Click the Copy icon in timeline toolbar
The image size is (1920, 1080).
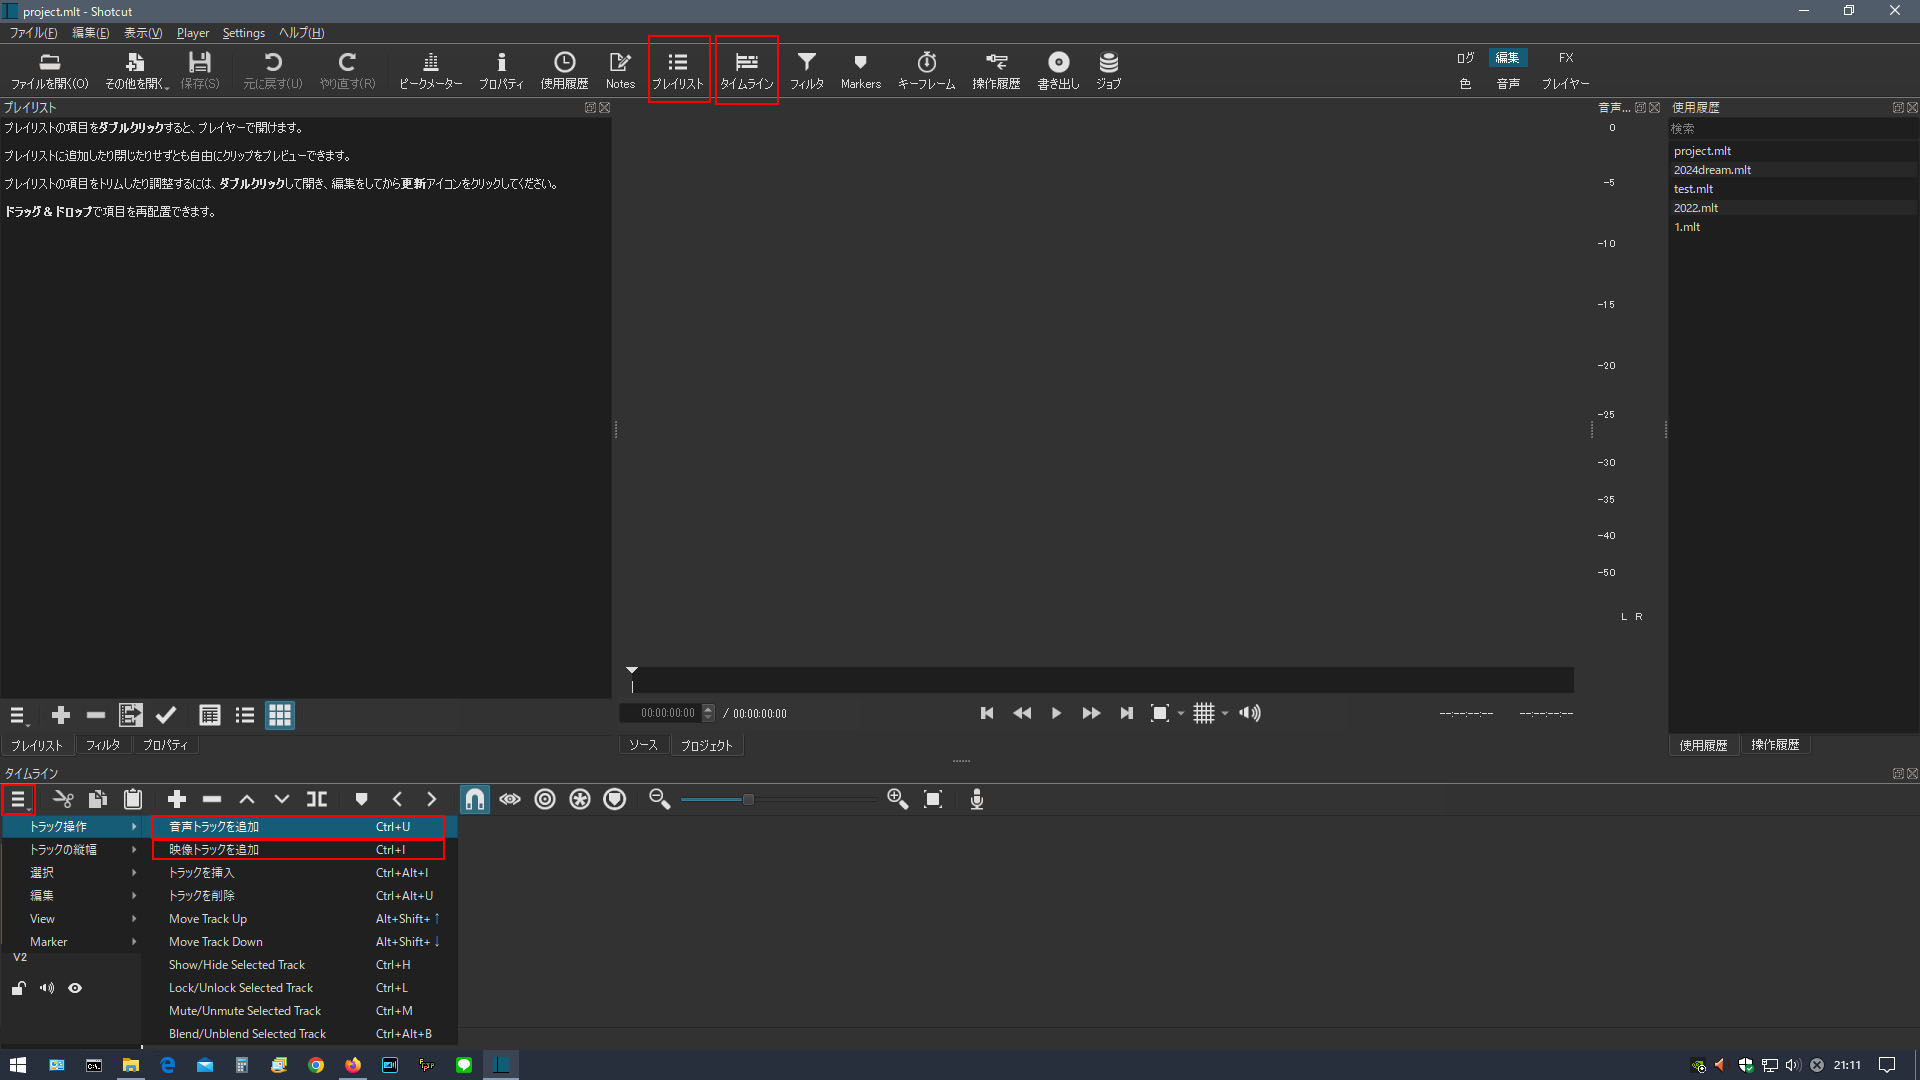(98, 799)
